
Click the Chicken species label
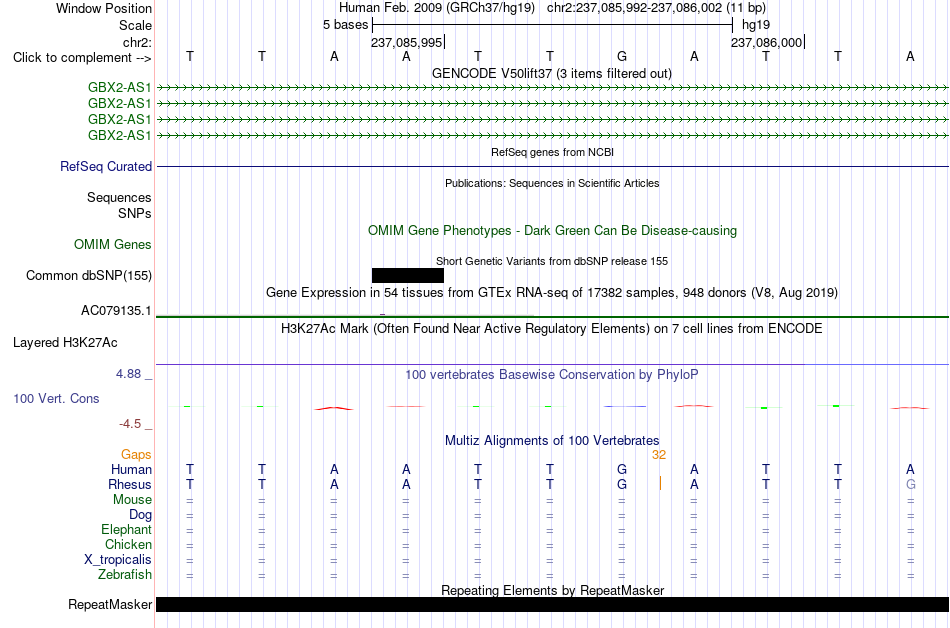tap(128, 544)
